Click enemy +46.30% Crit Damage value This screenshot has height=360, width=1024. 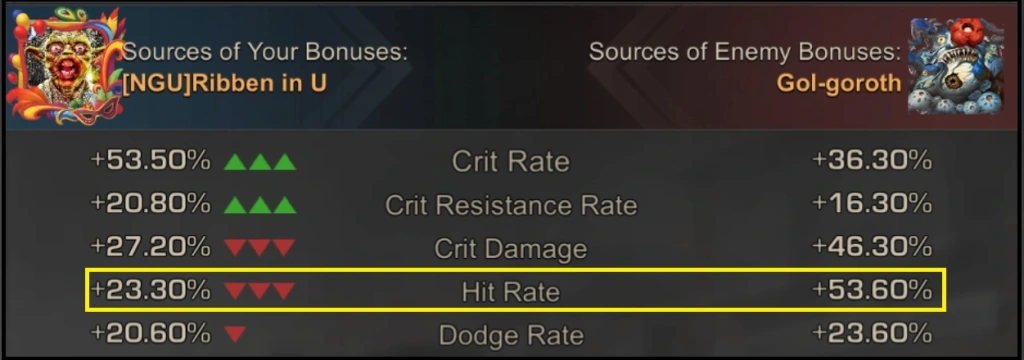point(872,248)
